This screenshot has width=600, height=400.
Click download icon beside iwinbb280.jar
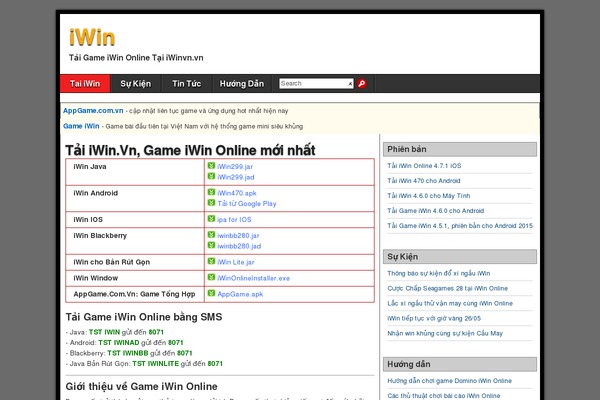point(211,235)
